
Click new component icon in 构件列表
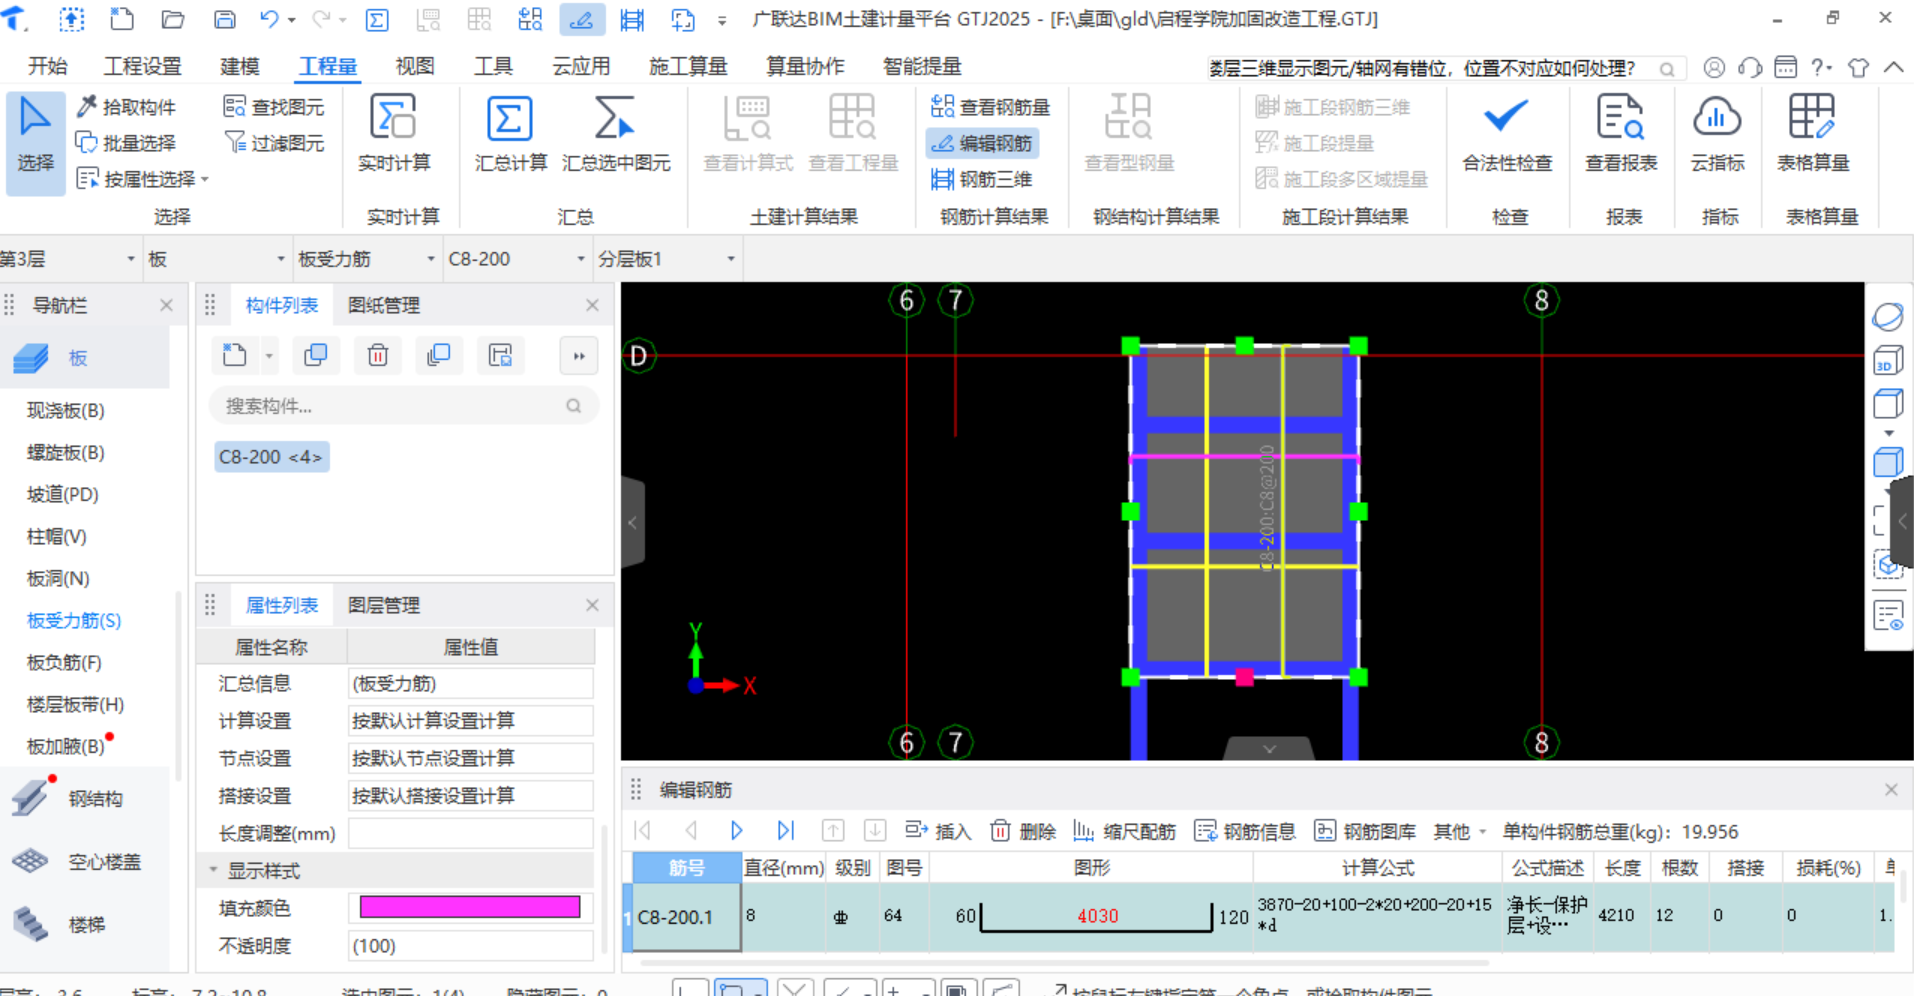(x=235, y=355)
